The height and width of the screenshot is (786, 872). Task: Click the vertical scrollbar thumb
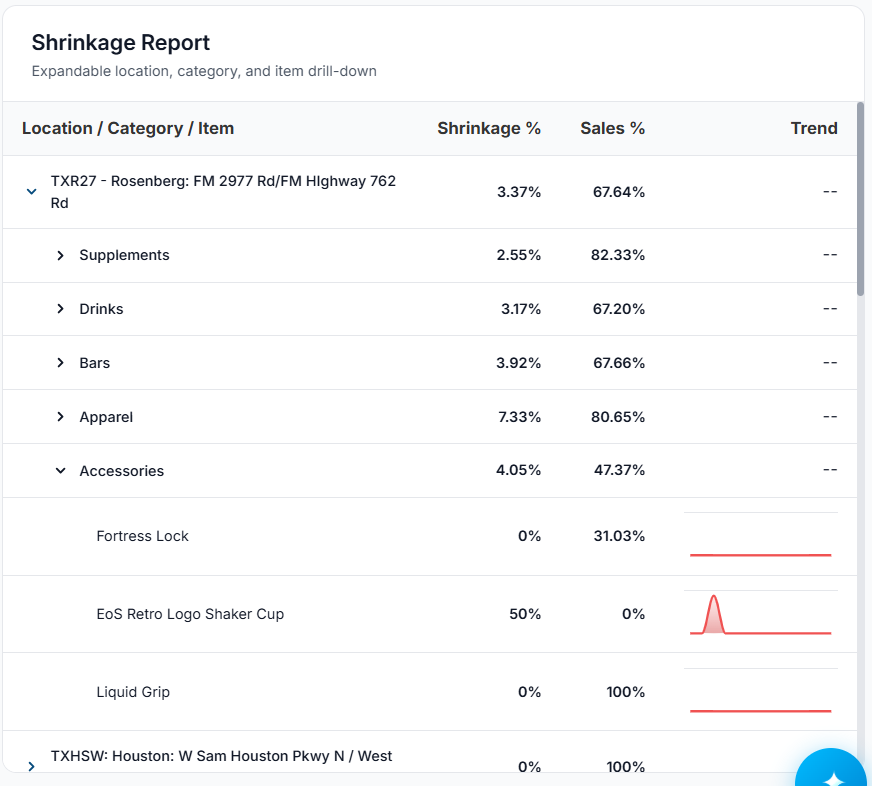tap(860, 199)
